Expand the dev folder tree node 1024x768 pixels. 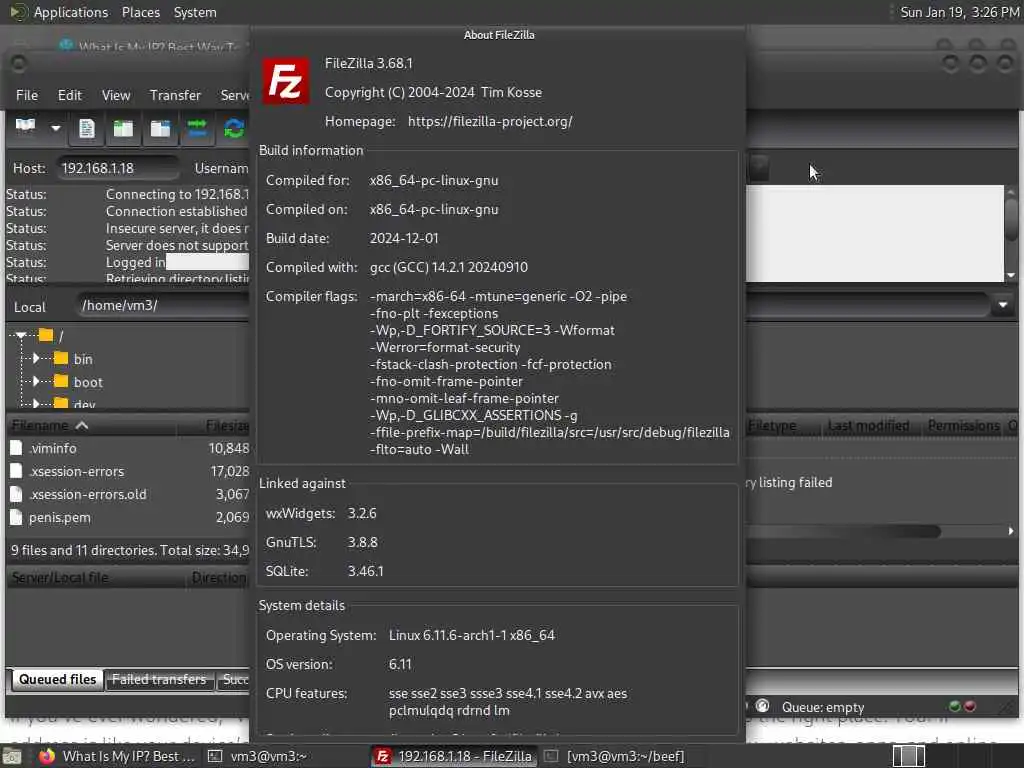point(36,404)
